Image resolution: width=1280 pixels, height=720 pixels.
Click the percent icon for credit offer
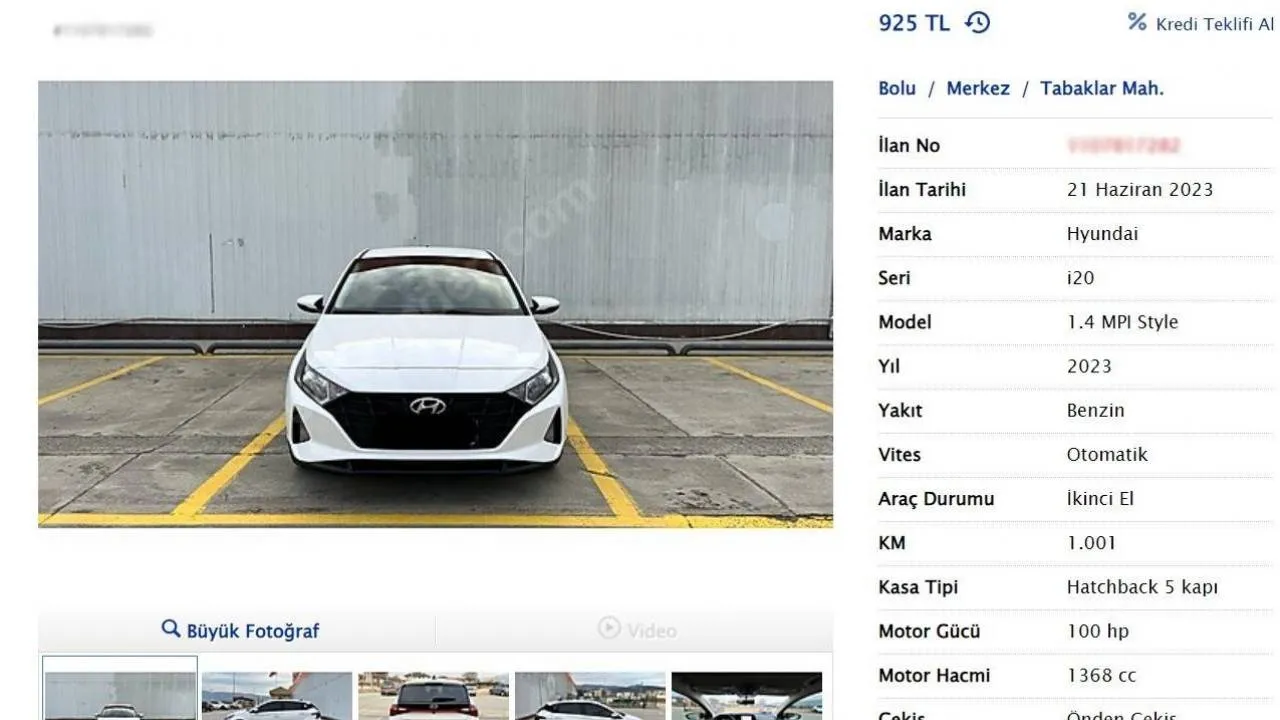click(1137, 22)
